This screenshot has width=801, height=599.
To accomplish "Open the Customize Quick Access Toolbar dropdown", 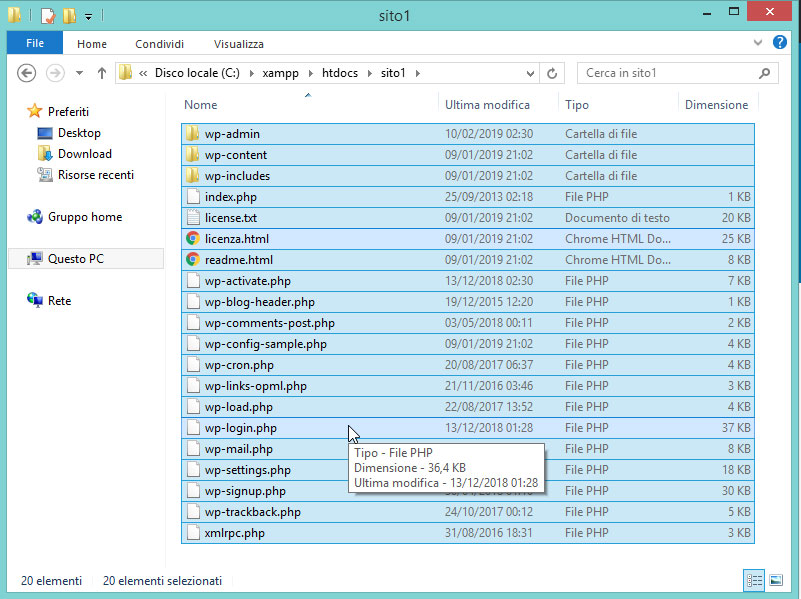I will point(88,17).
